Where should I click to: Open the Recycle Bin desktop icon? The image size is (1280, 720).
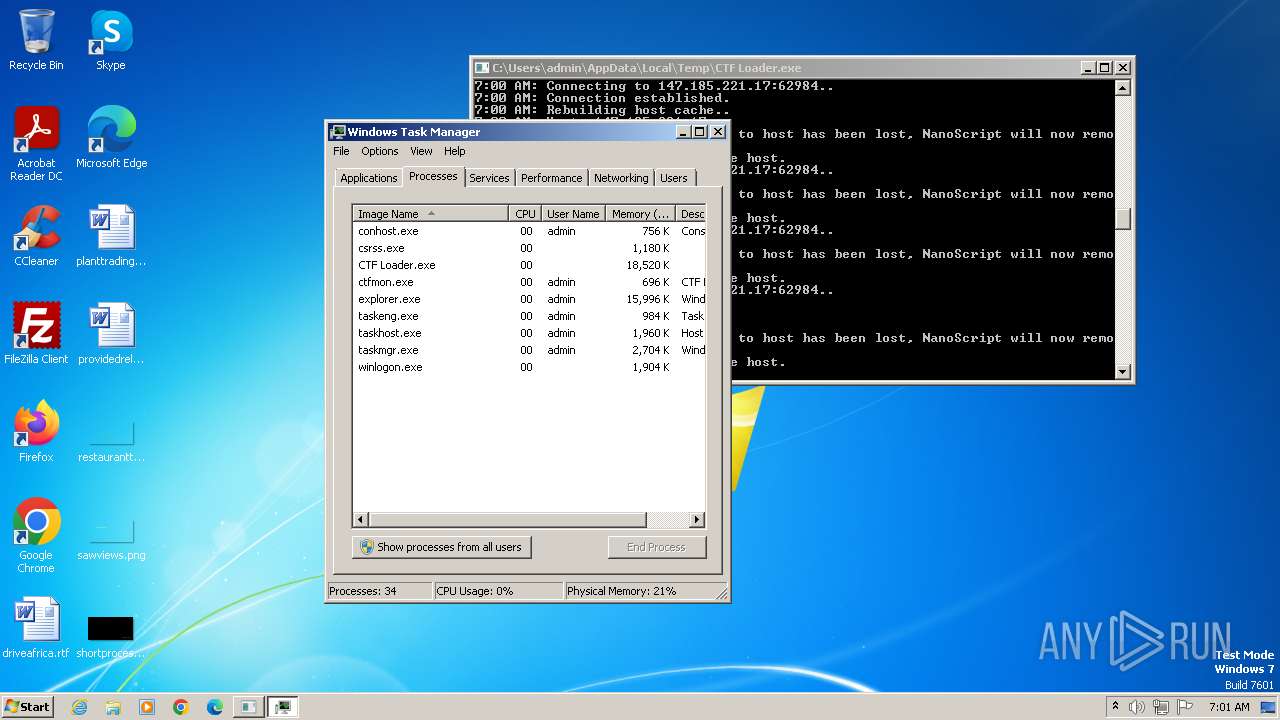[x=36, y=40]
